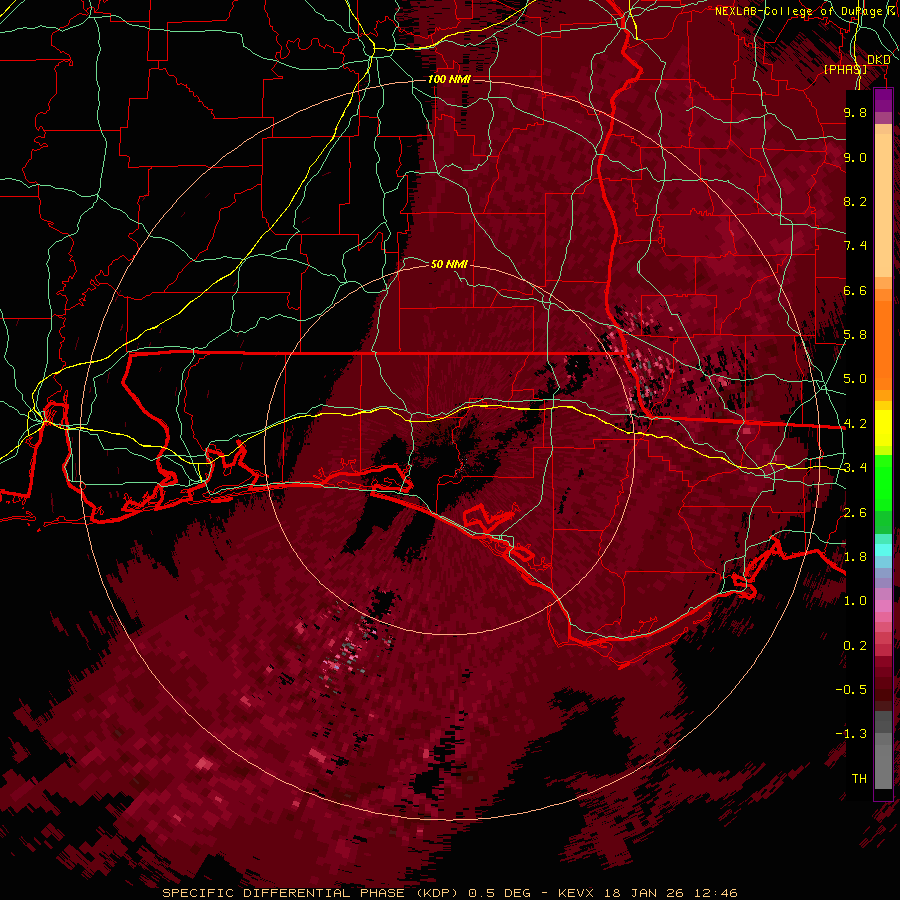
Task: Select the 4.2 scale label
Action: pyautogui.click(x=855, y=424)
